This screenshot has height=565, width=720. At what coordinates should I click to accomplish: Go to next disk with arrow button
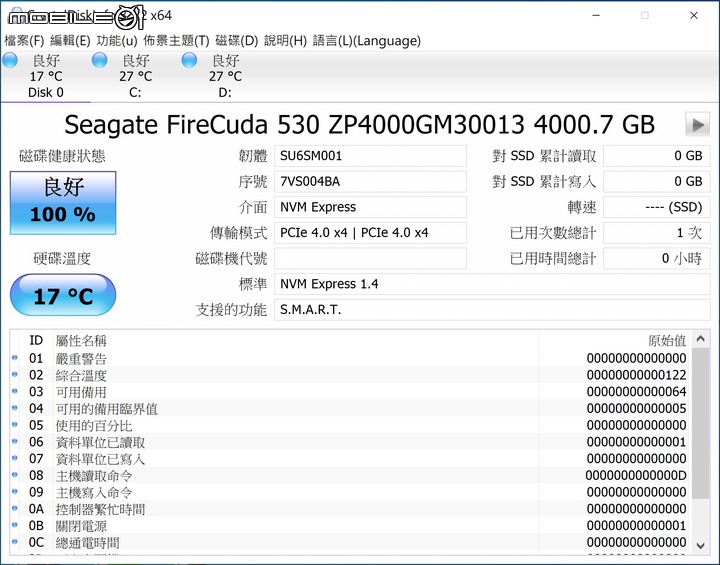pyautogui.click(x=697, y=124)
